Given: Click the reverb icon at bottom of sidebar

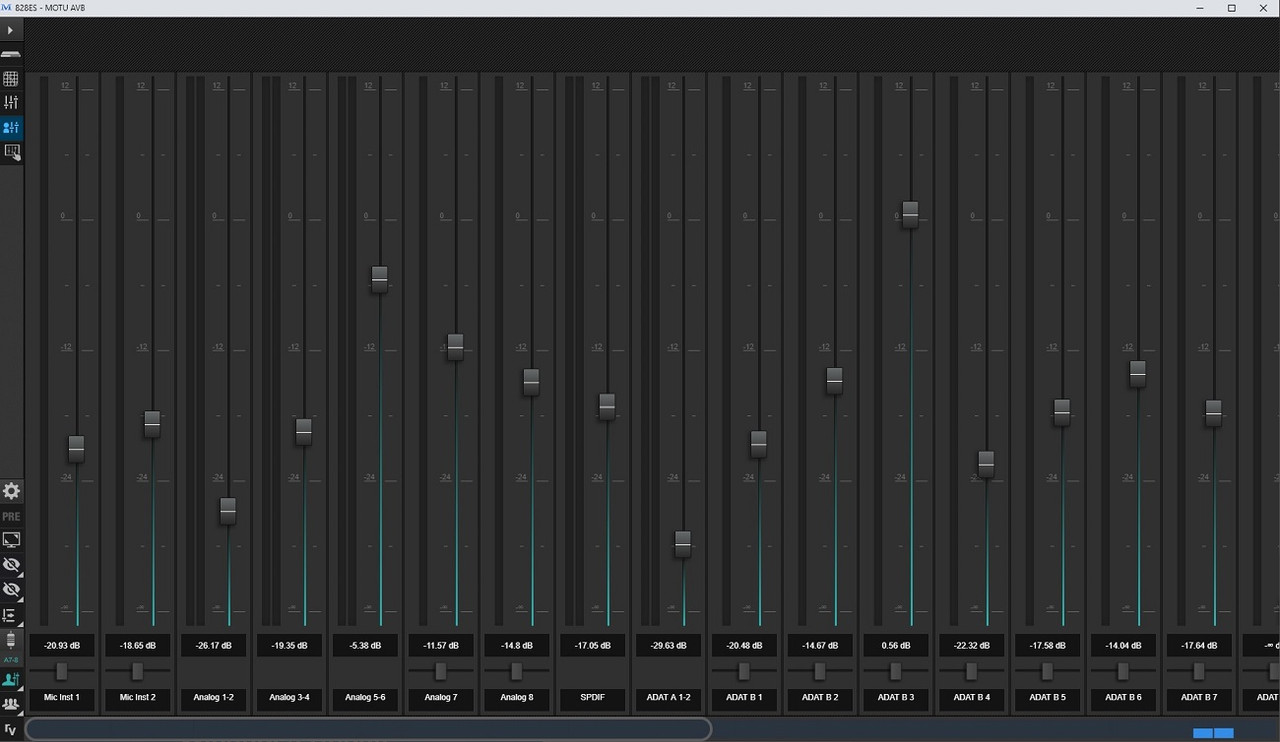Looking at the screenshot, I should (11, 729).
